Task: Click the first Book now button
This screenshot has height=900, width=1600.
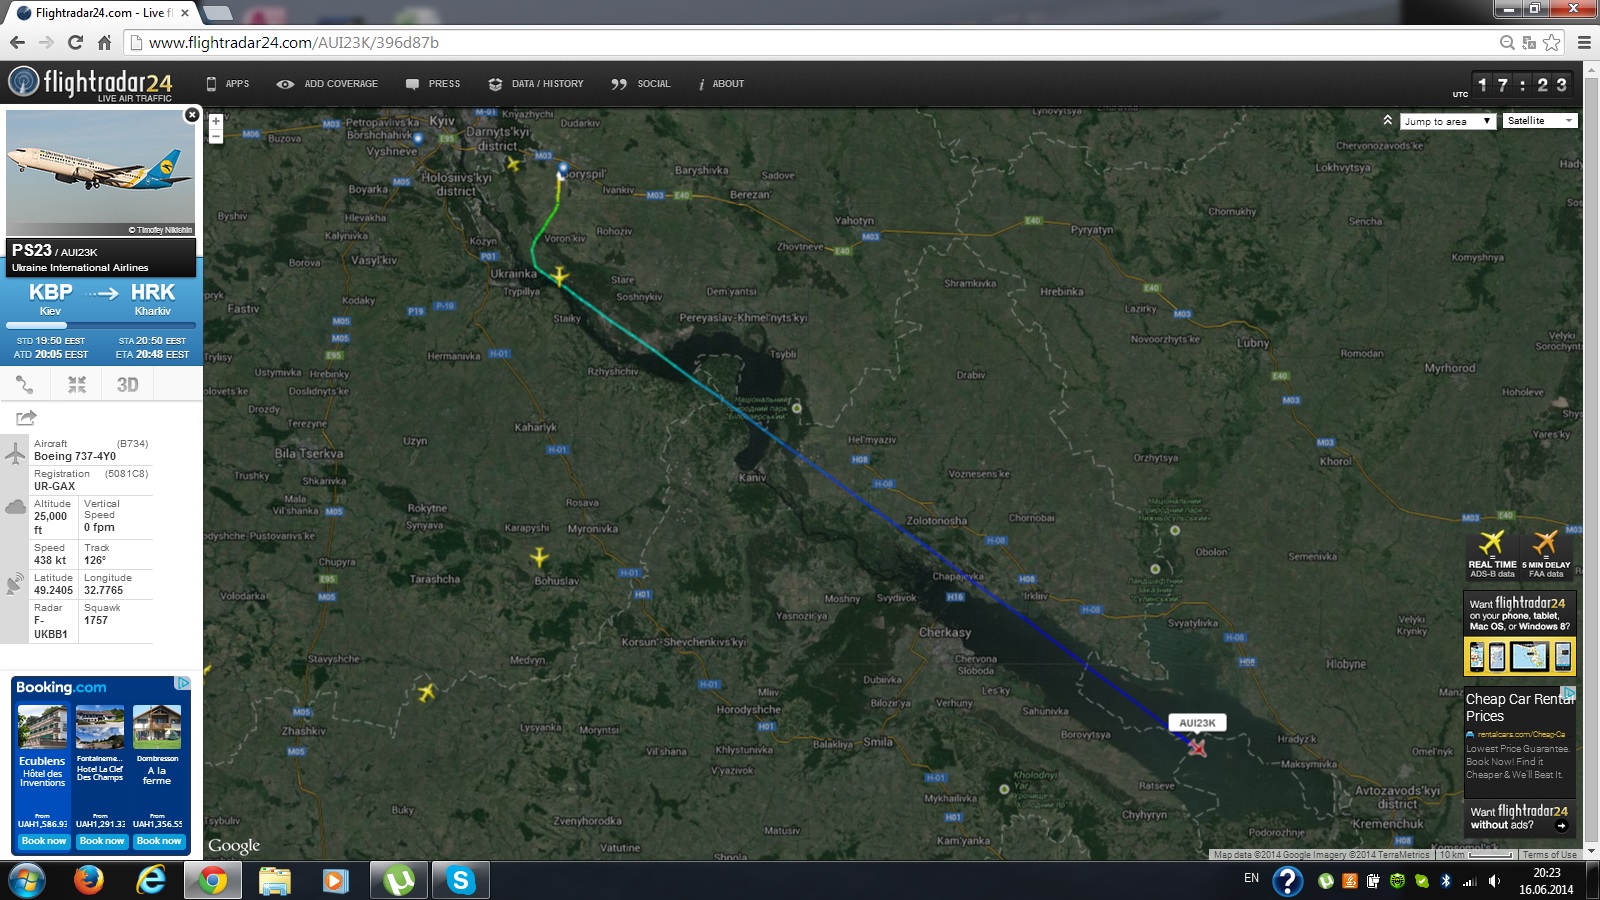Action: tap(43, 841)
